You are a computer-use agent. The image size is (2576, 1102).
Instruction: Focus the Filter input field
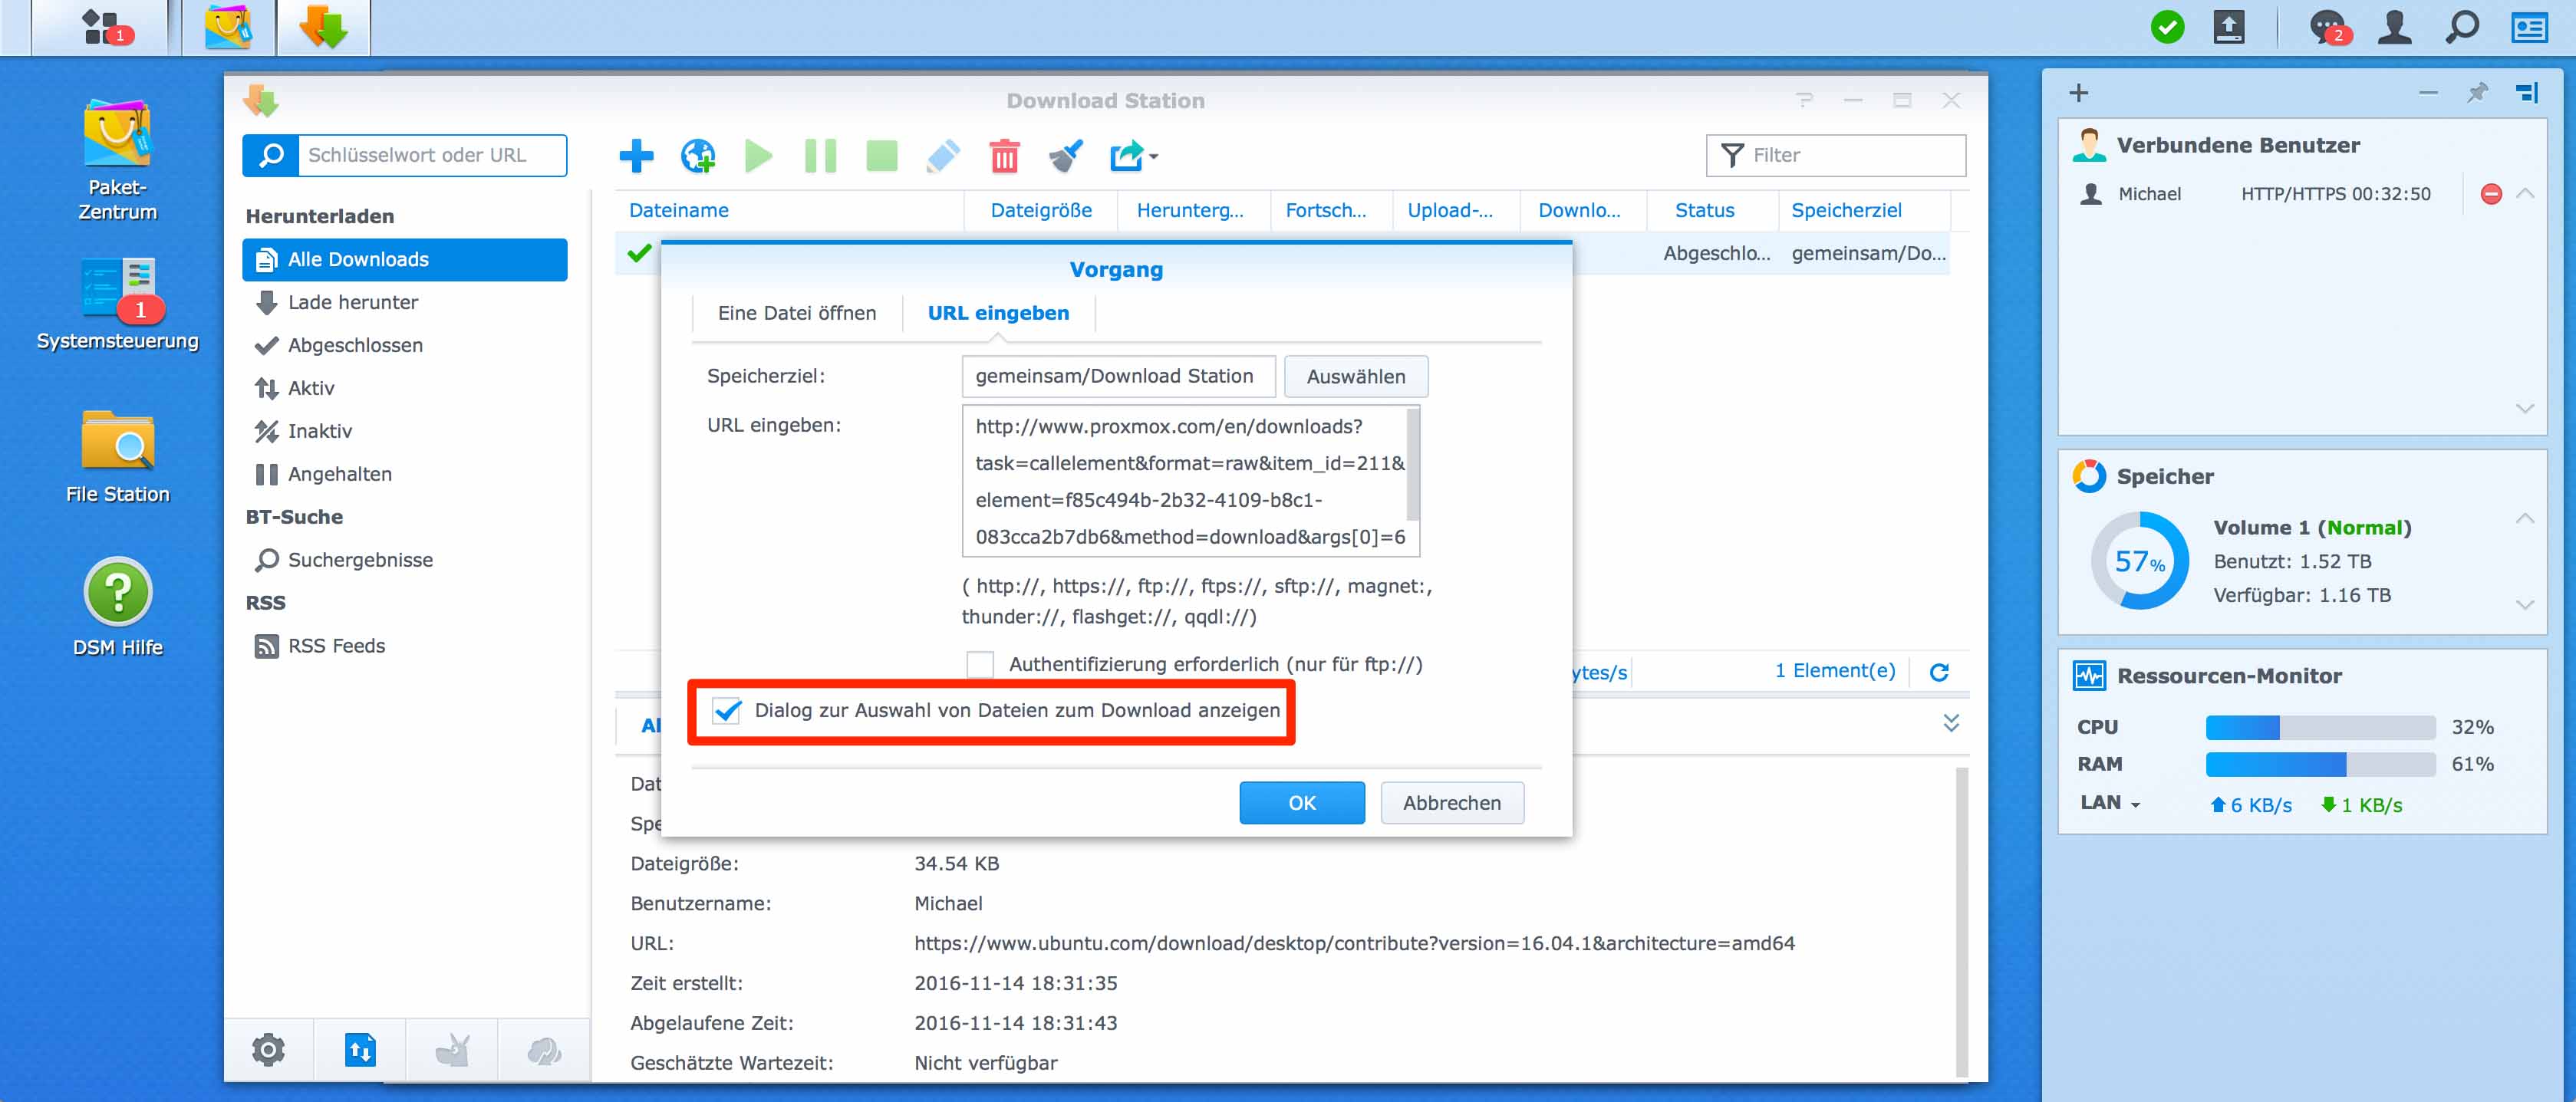1836,155
